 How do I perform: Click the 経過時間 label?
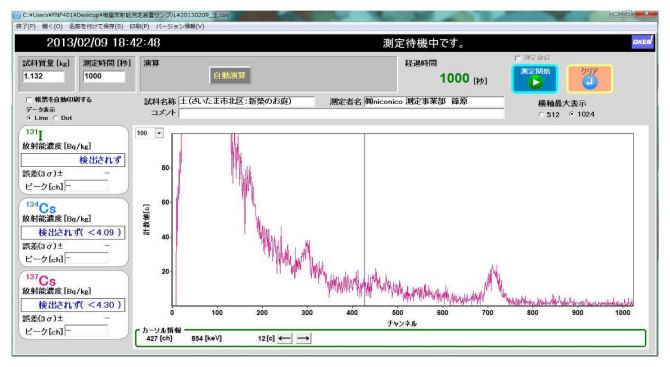click(421, 63)
